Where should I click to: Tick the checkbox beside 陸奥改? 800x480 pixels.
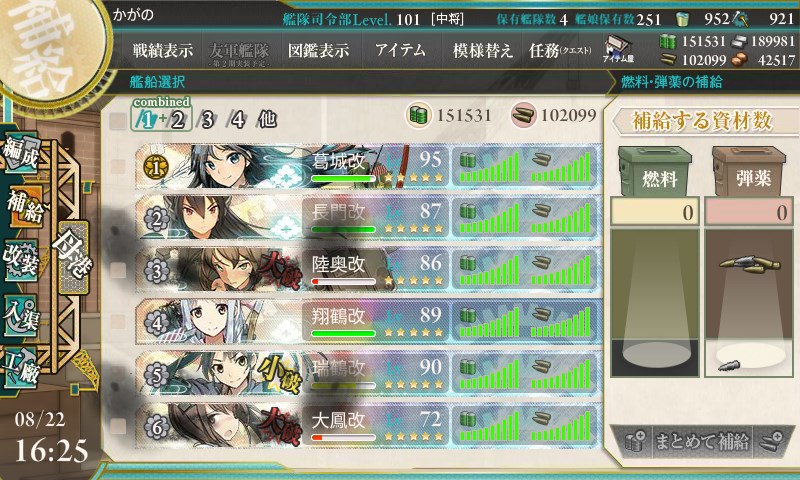[x=118, y=270]
